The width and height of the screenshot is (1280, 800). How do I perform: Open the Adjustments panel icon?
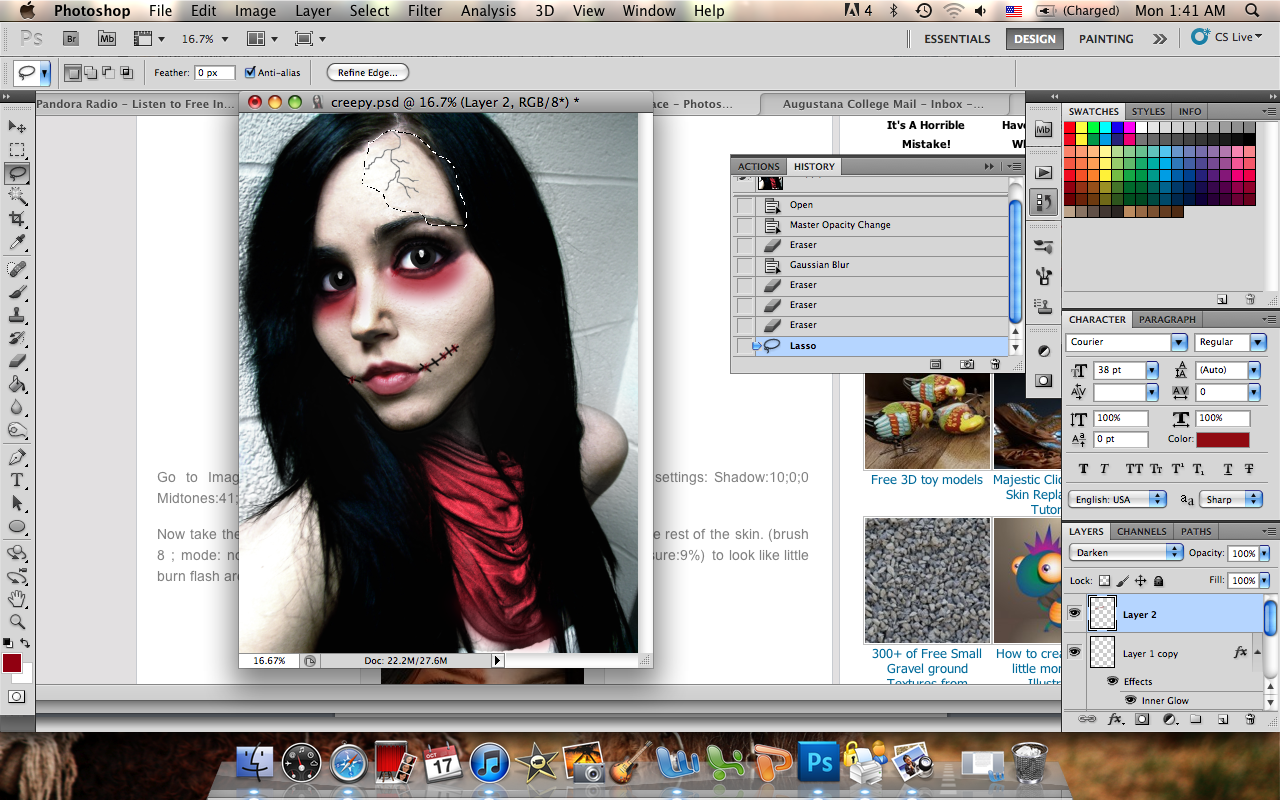click(1043, 351)
